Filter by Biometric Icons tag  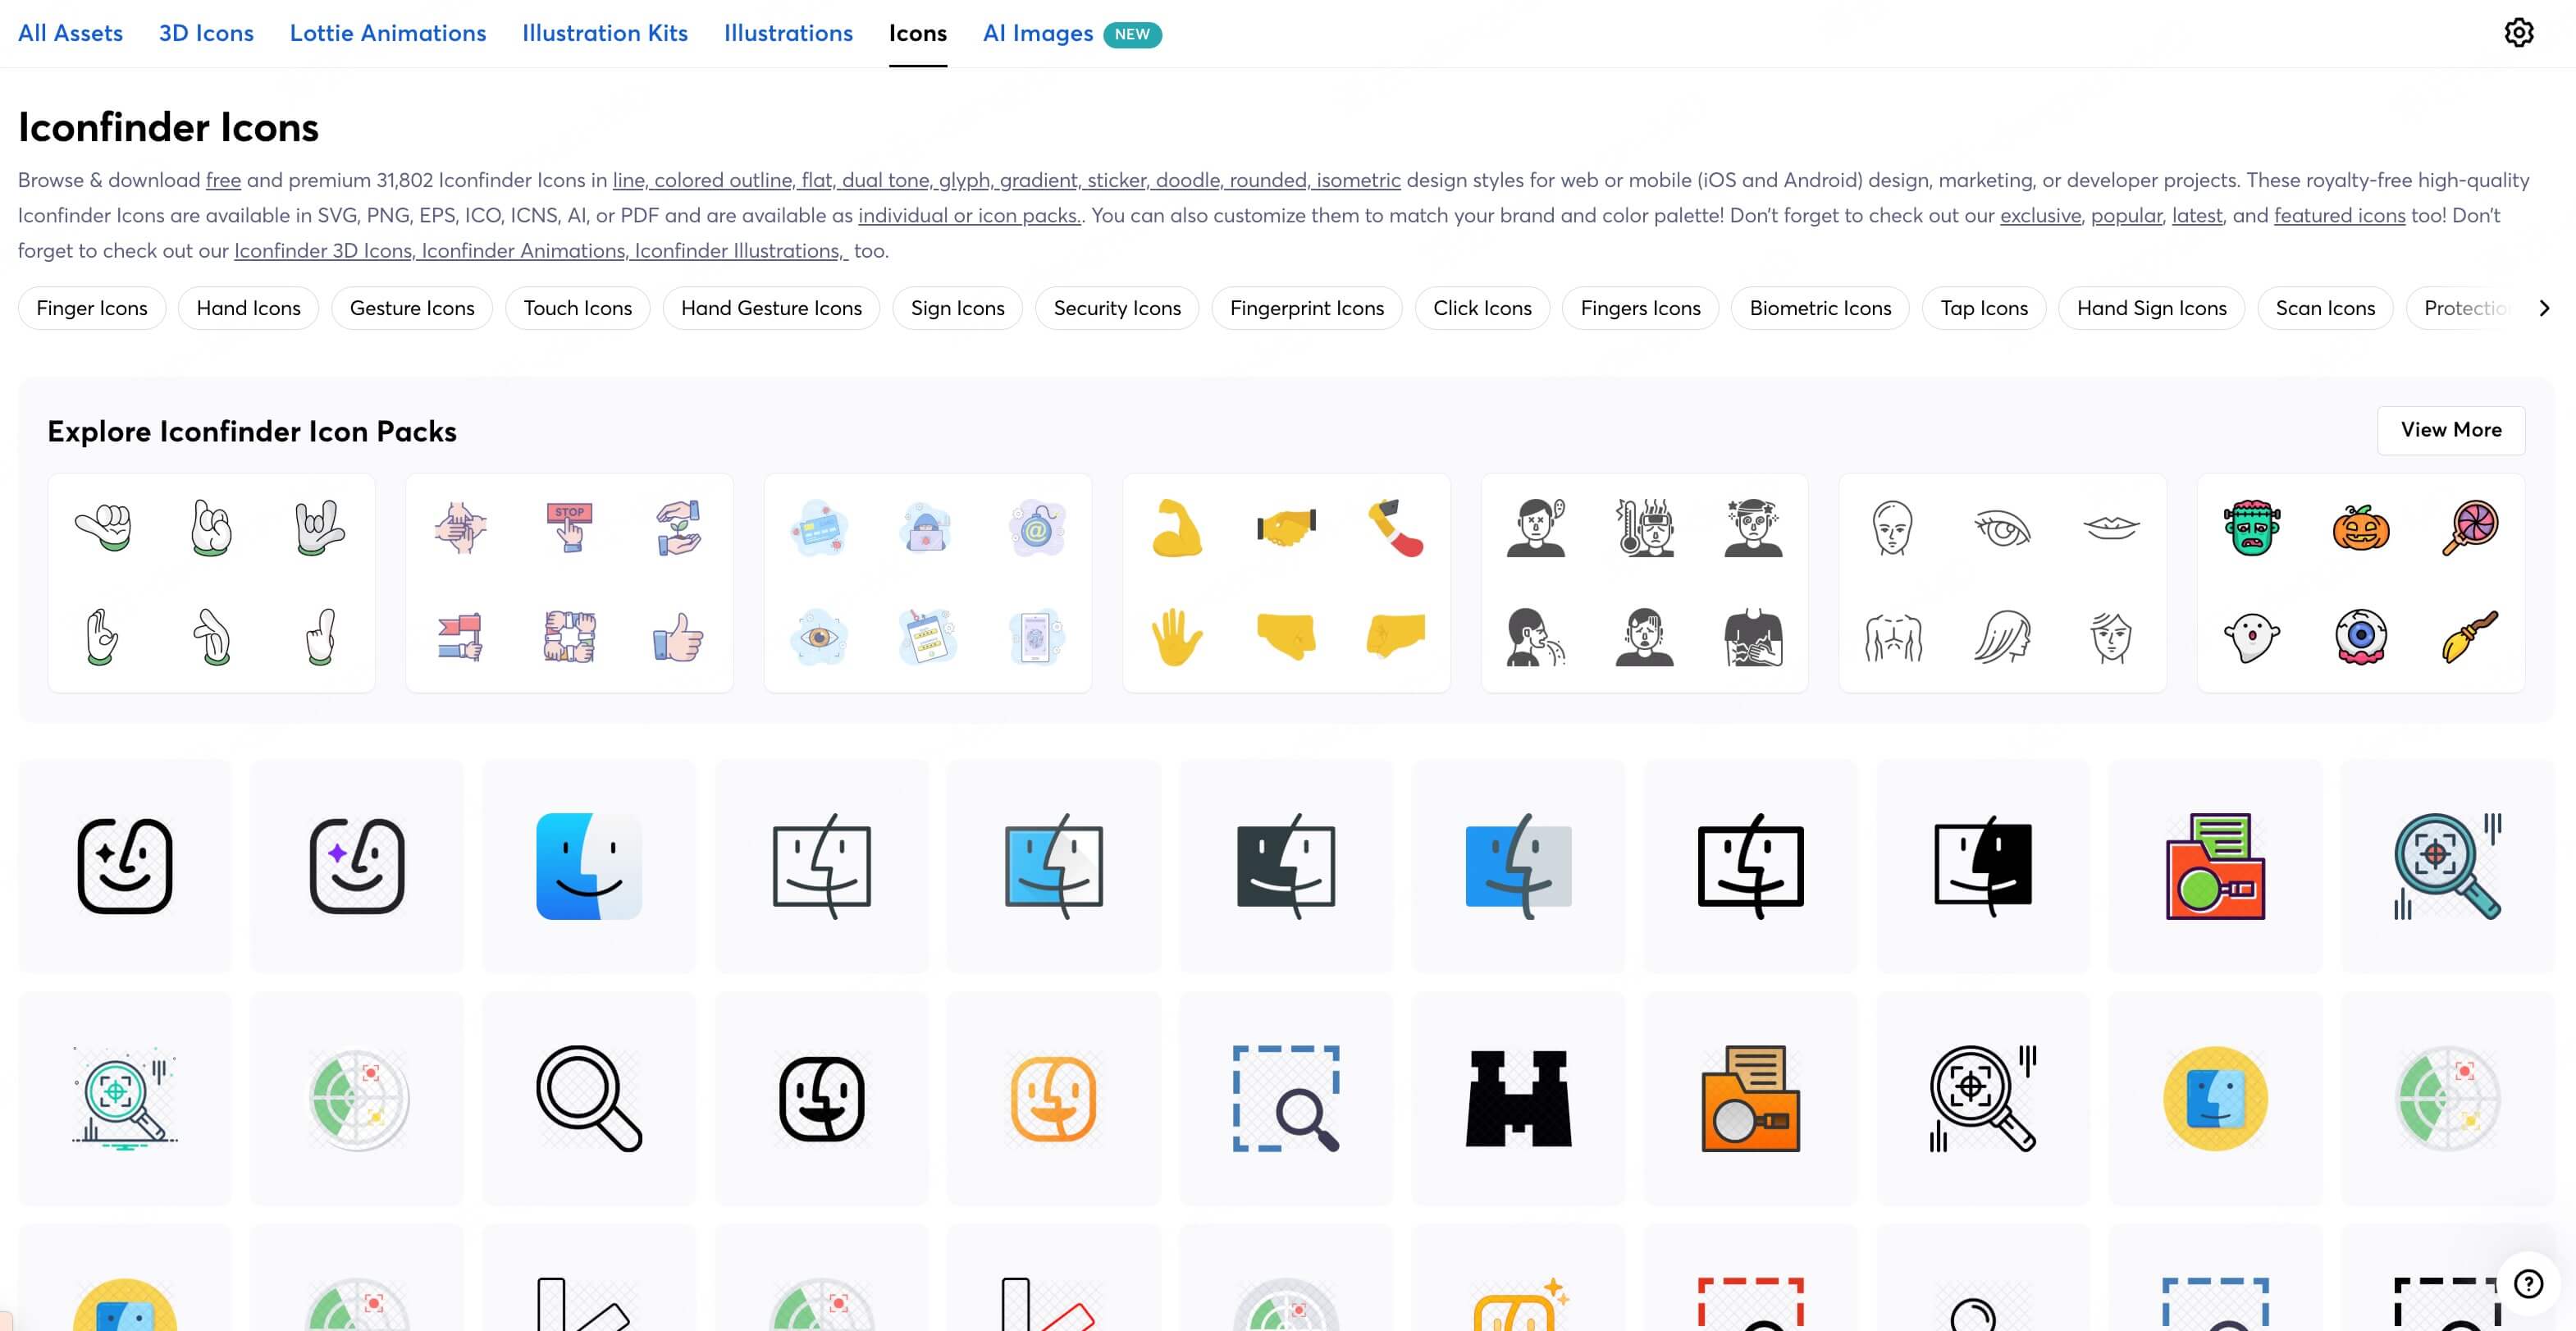1820,308
